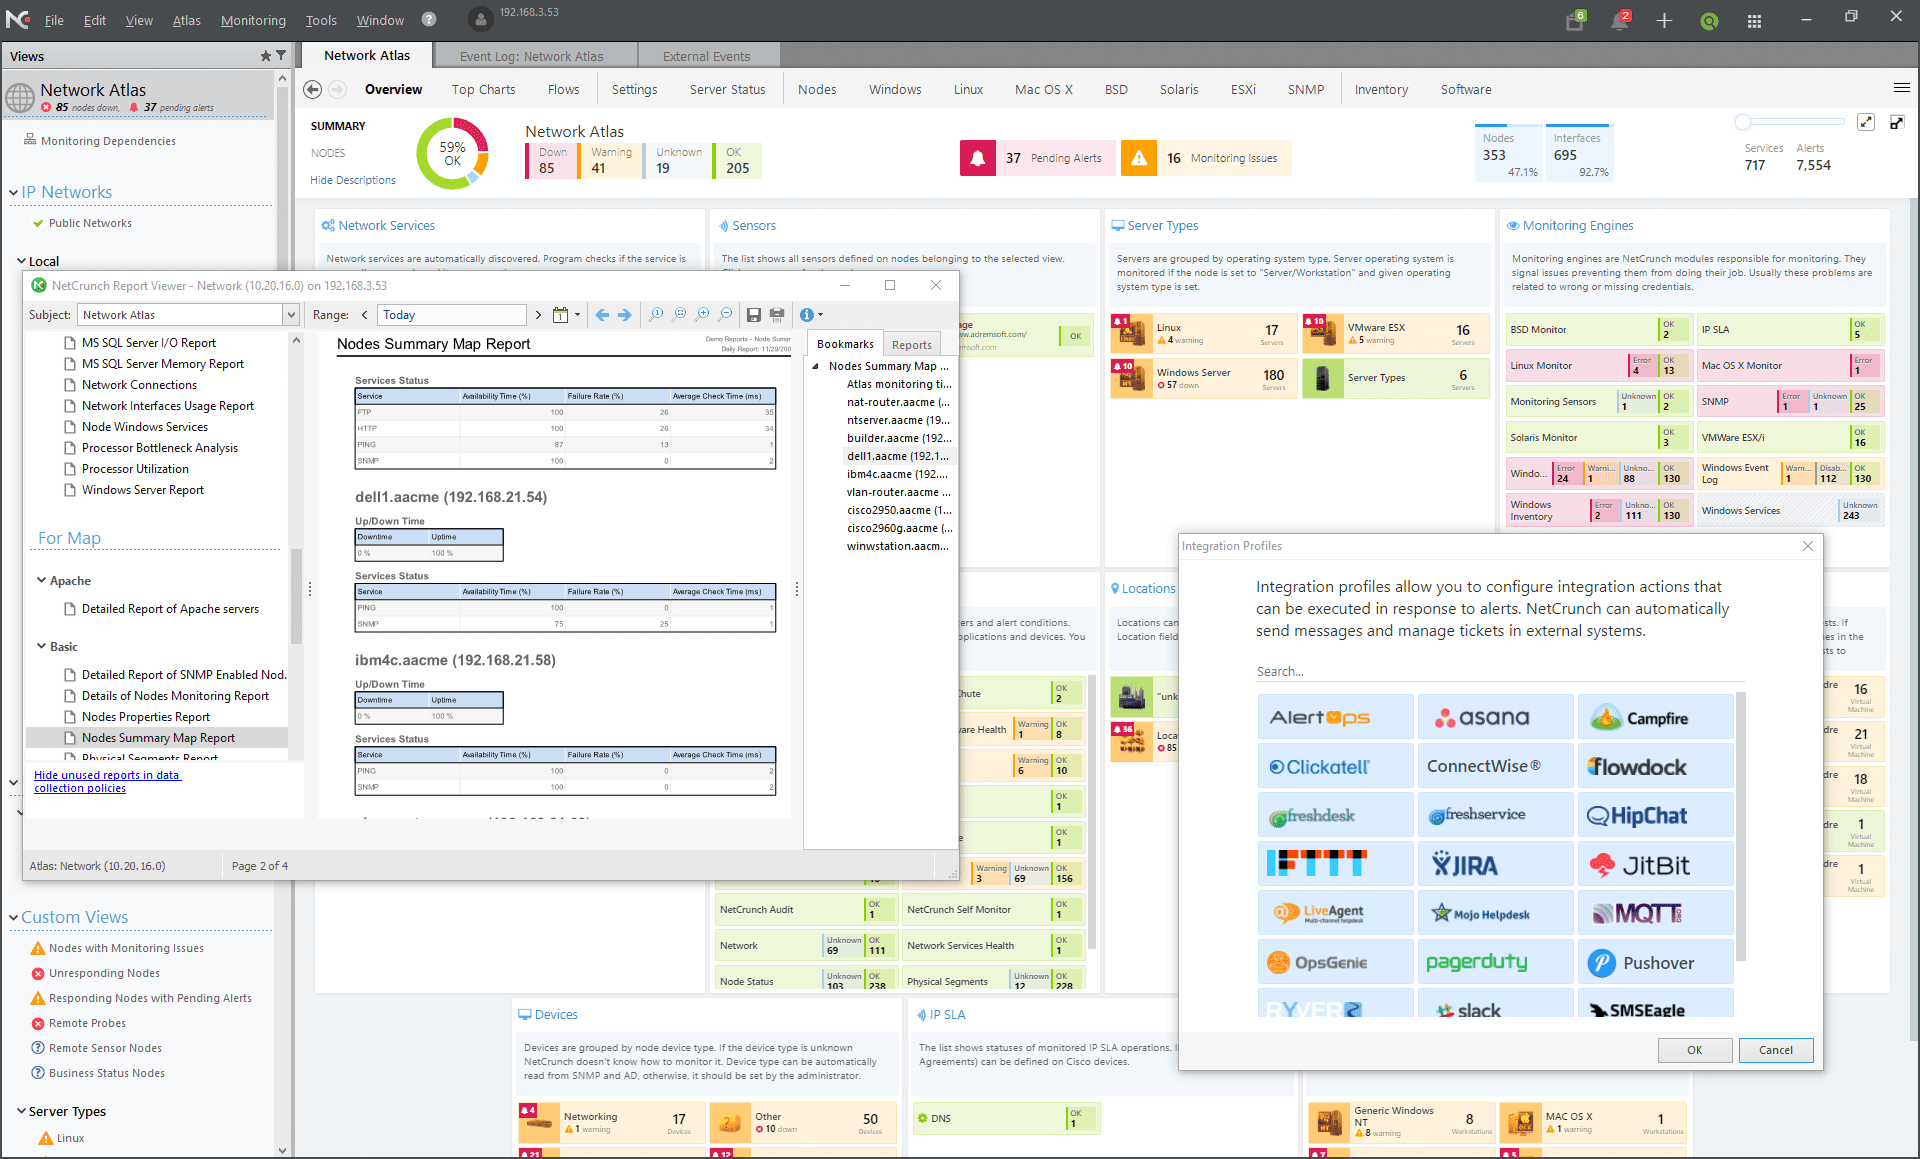Open the Subject dropdown showing Network Atlas
This screenshot has width=1920, height=1159.
pos(290,314)
